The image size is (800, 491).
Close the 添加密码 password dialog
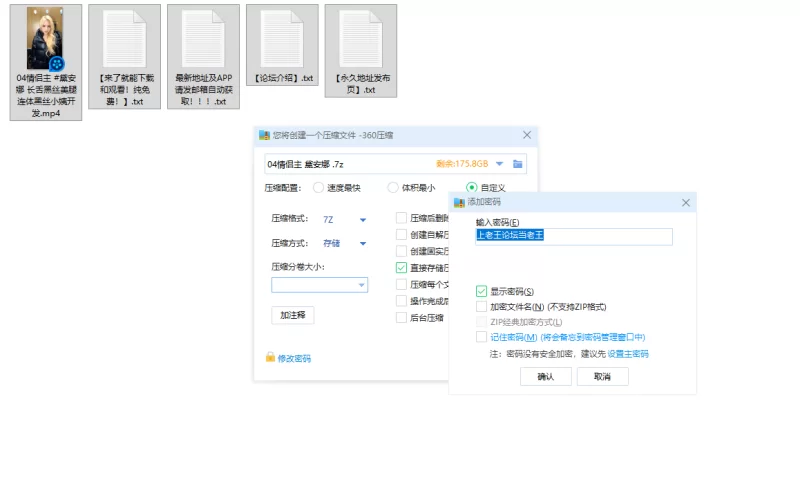[686, 202]
